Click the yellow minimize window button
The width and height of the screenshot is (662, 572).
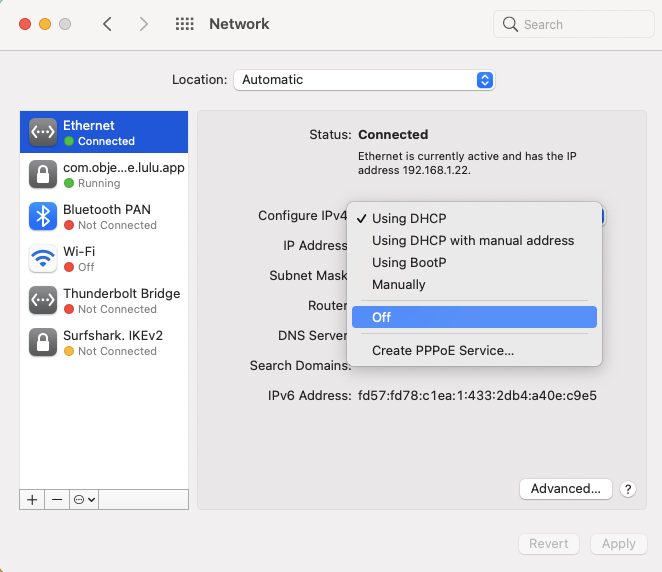pyautogui.click(x=45, y=24)
